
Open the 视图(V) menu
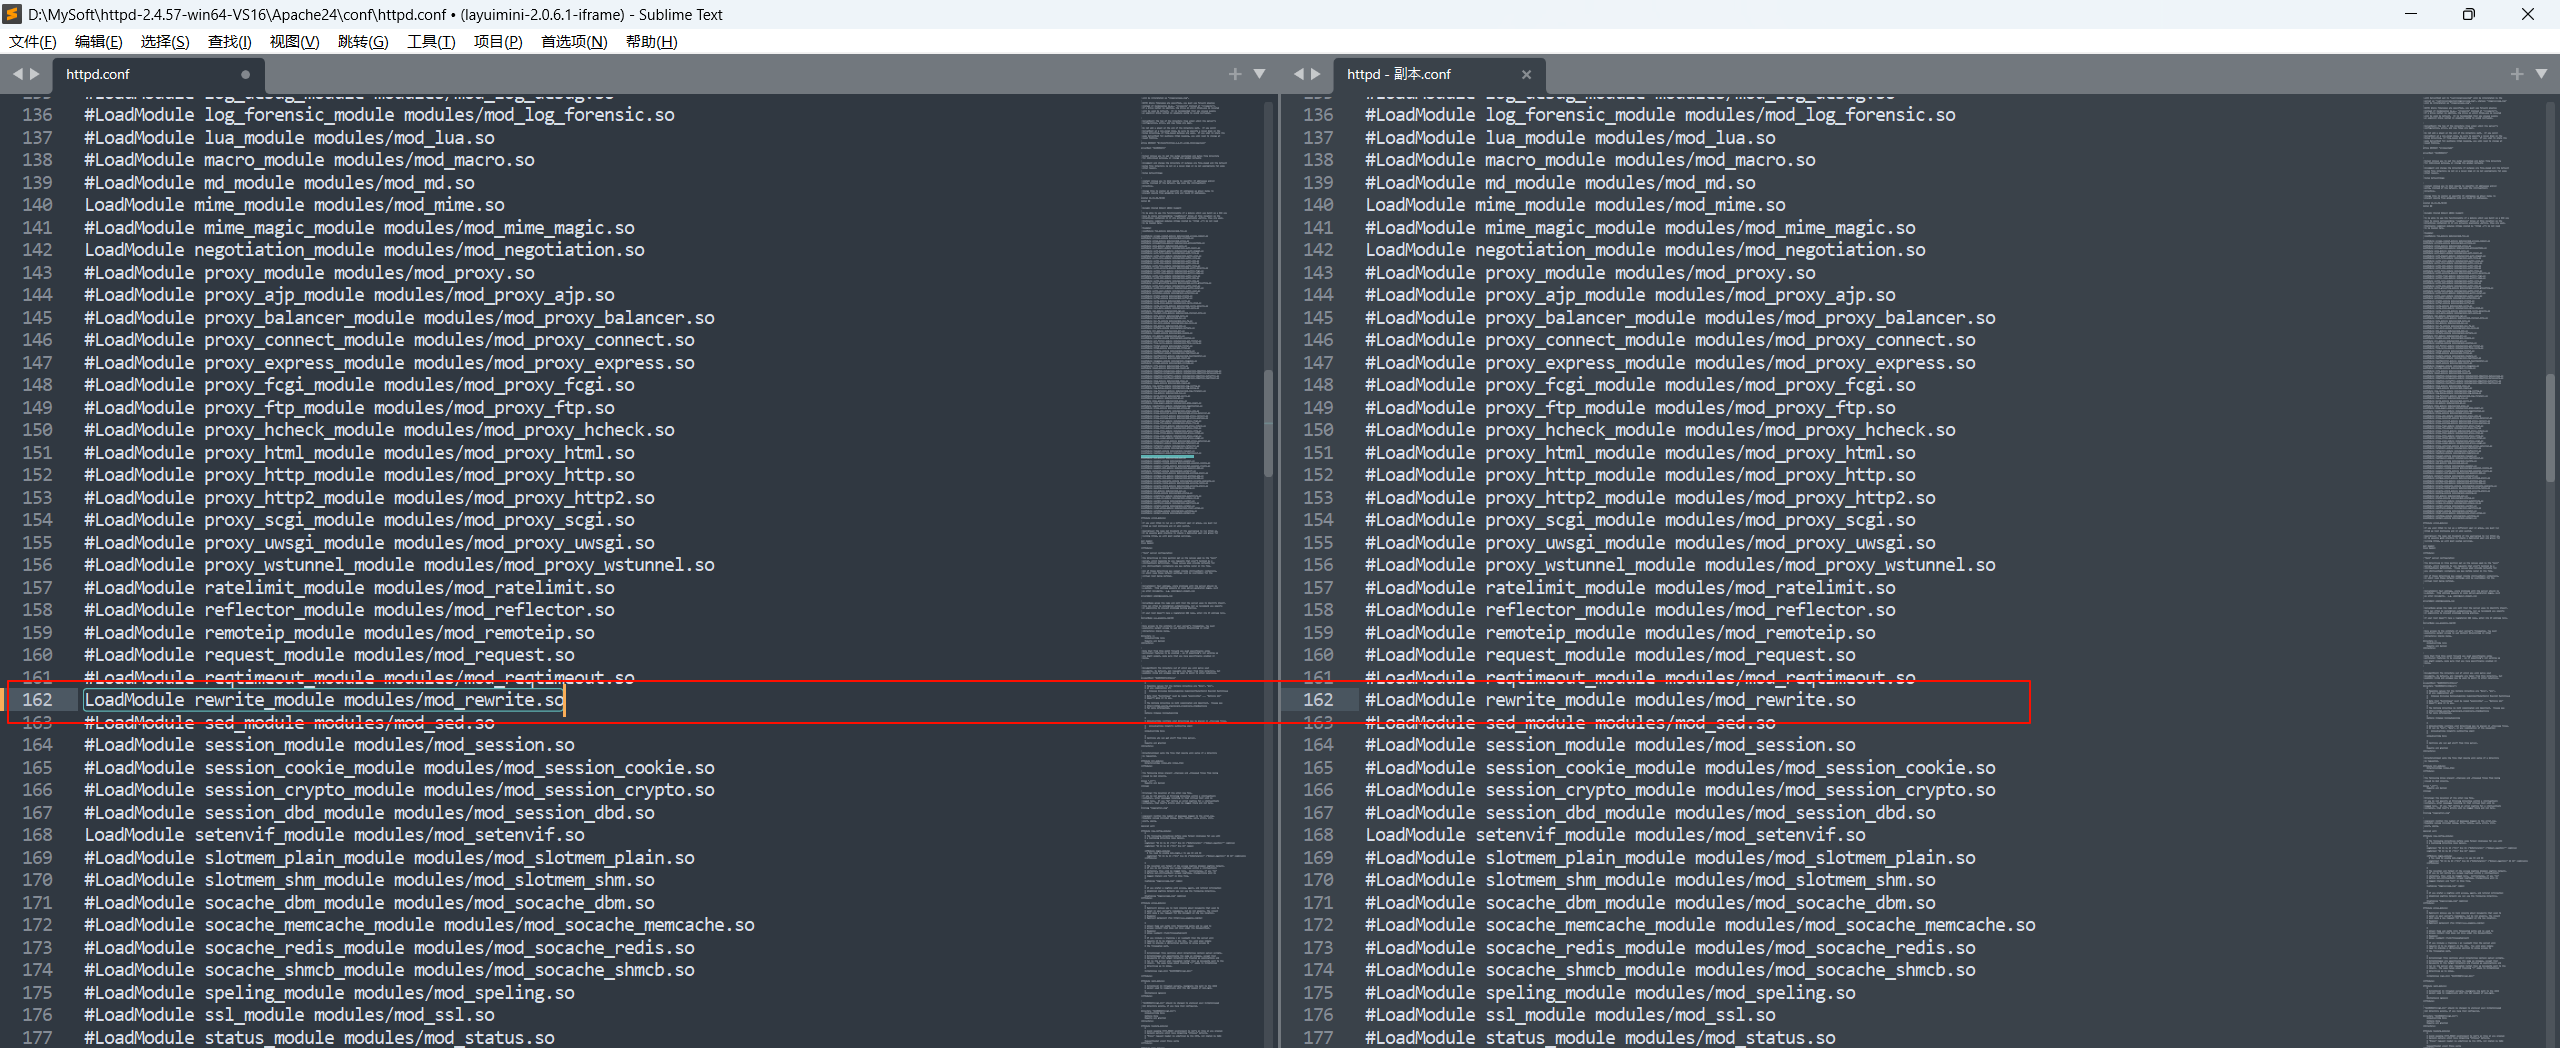[294, 41]
